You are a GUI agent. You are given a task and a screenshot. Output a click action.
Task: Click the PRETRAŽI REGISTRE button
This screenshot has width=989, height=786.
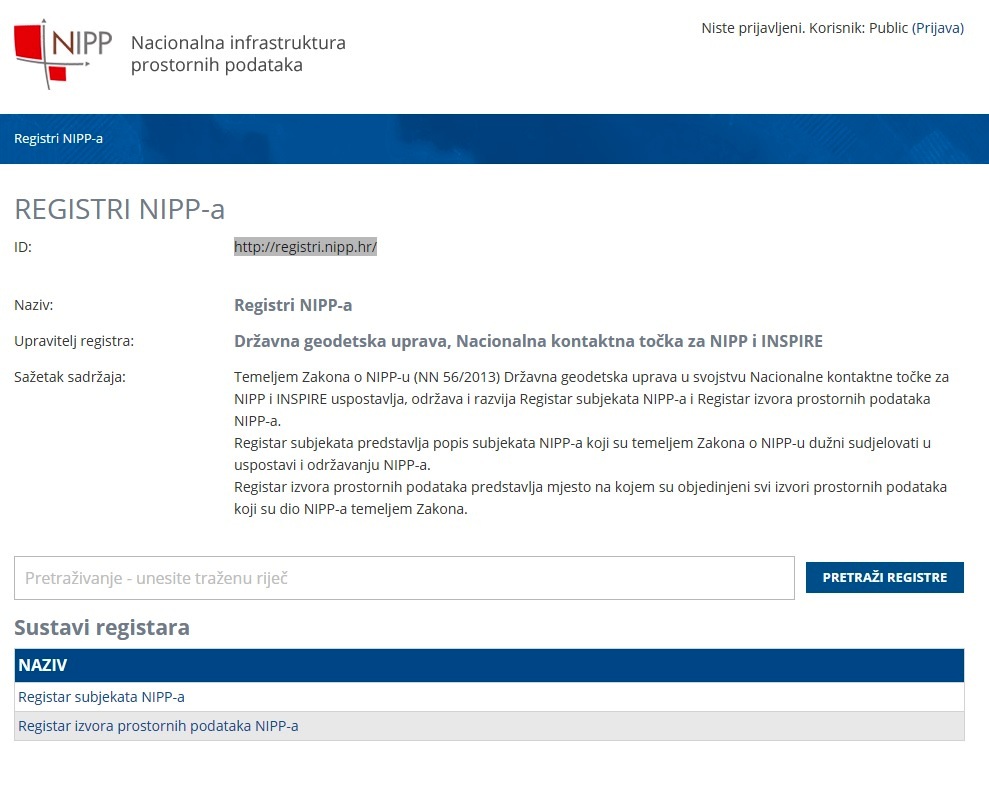pos(884,577)
